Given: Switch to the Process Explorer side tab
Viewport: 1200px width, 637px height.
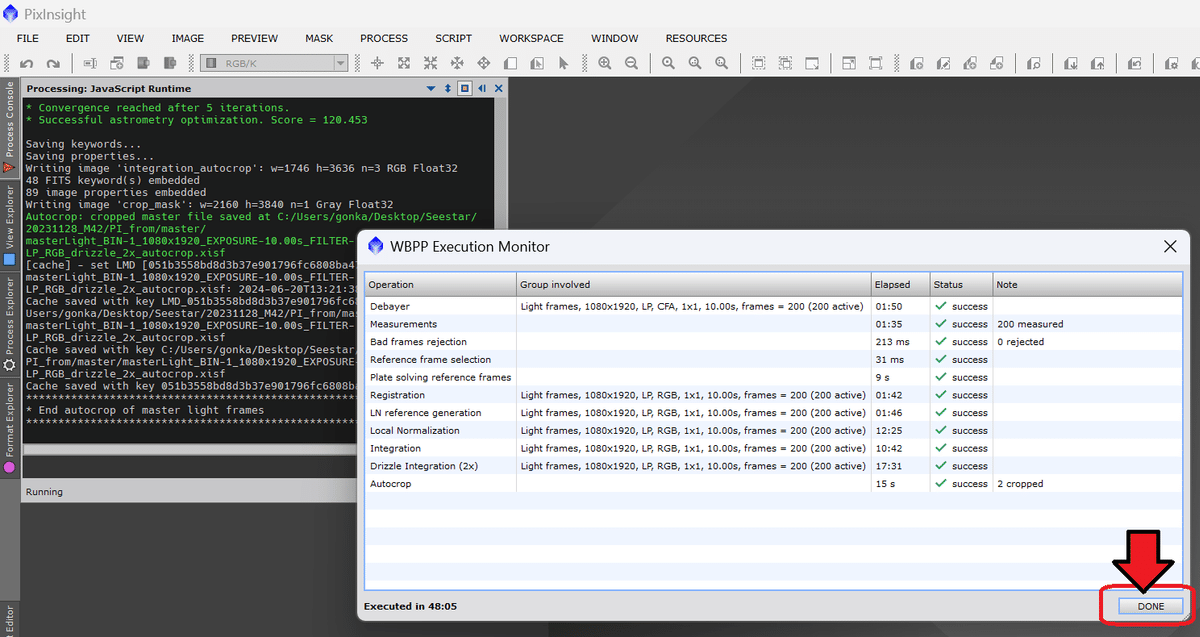Looking at the screenshot, I should [x=9, y=325].
